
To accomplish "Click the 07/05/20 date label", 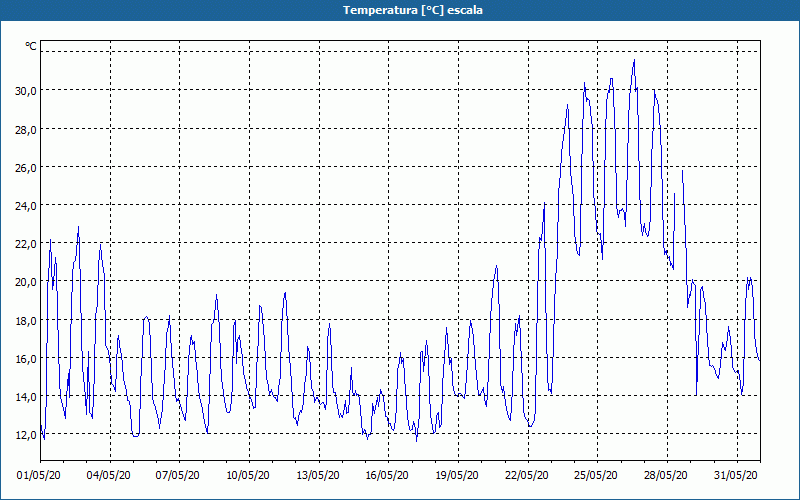I will [x=178, y=475].
